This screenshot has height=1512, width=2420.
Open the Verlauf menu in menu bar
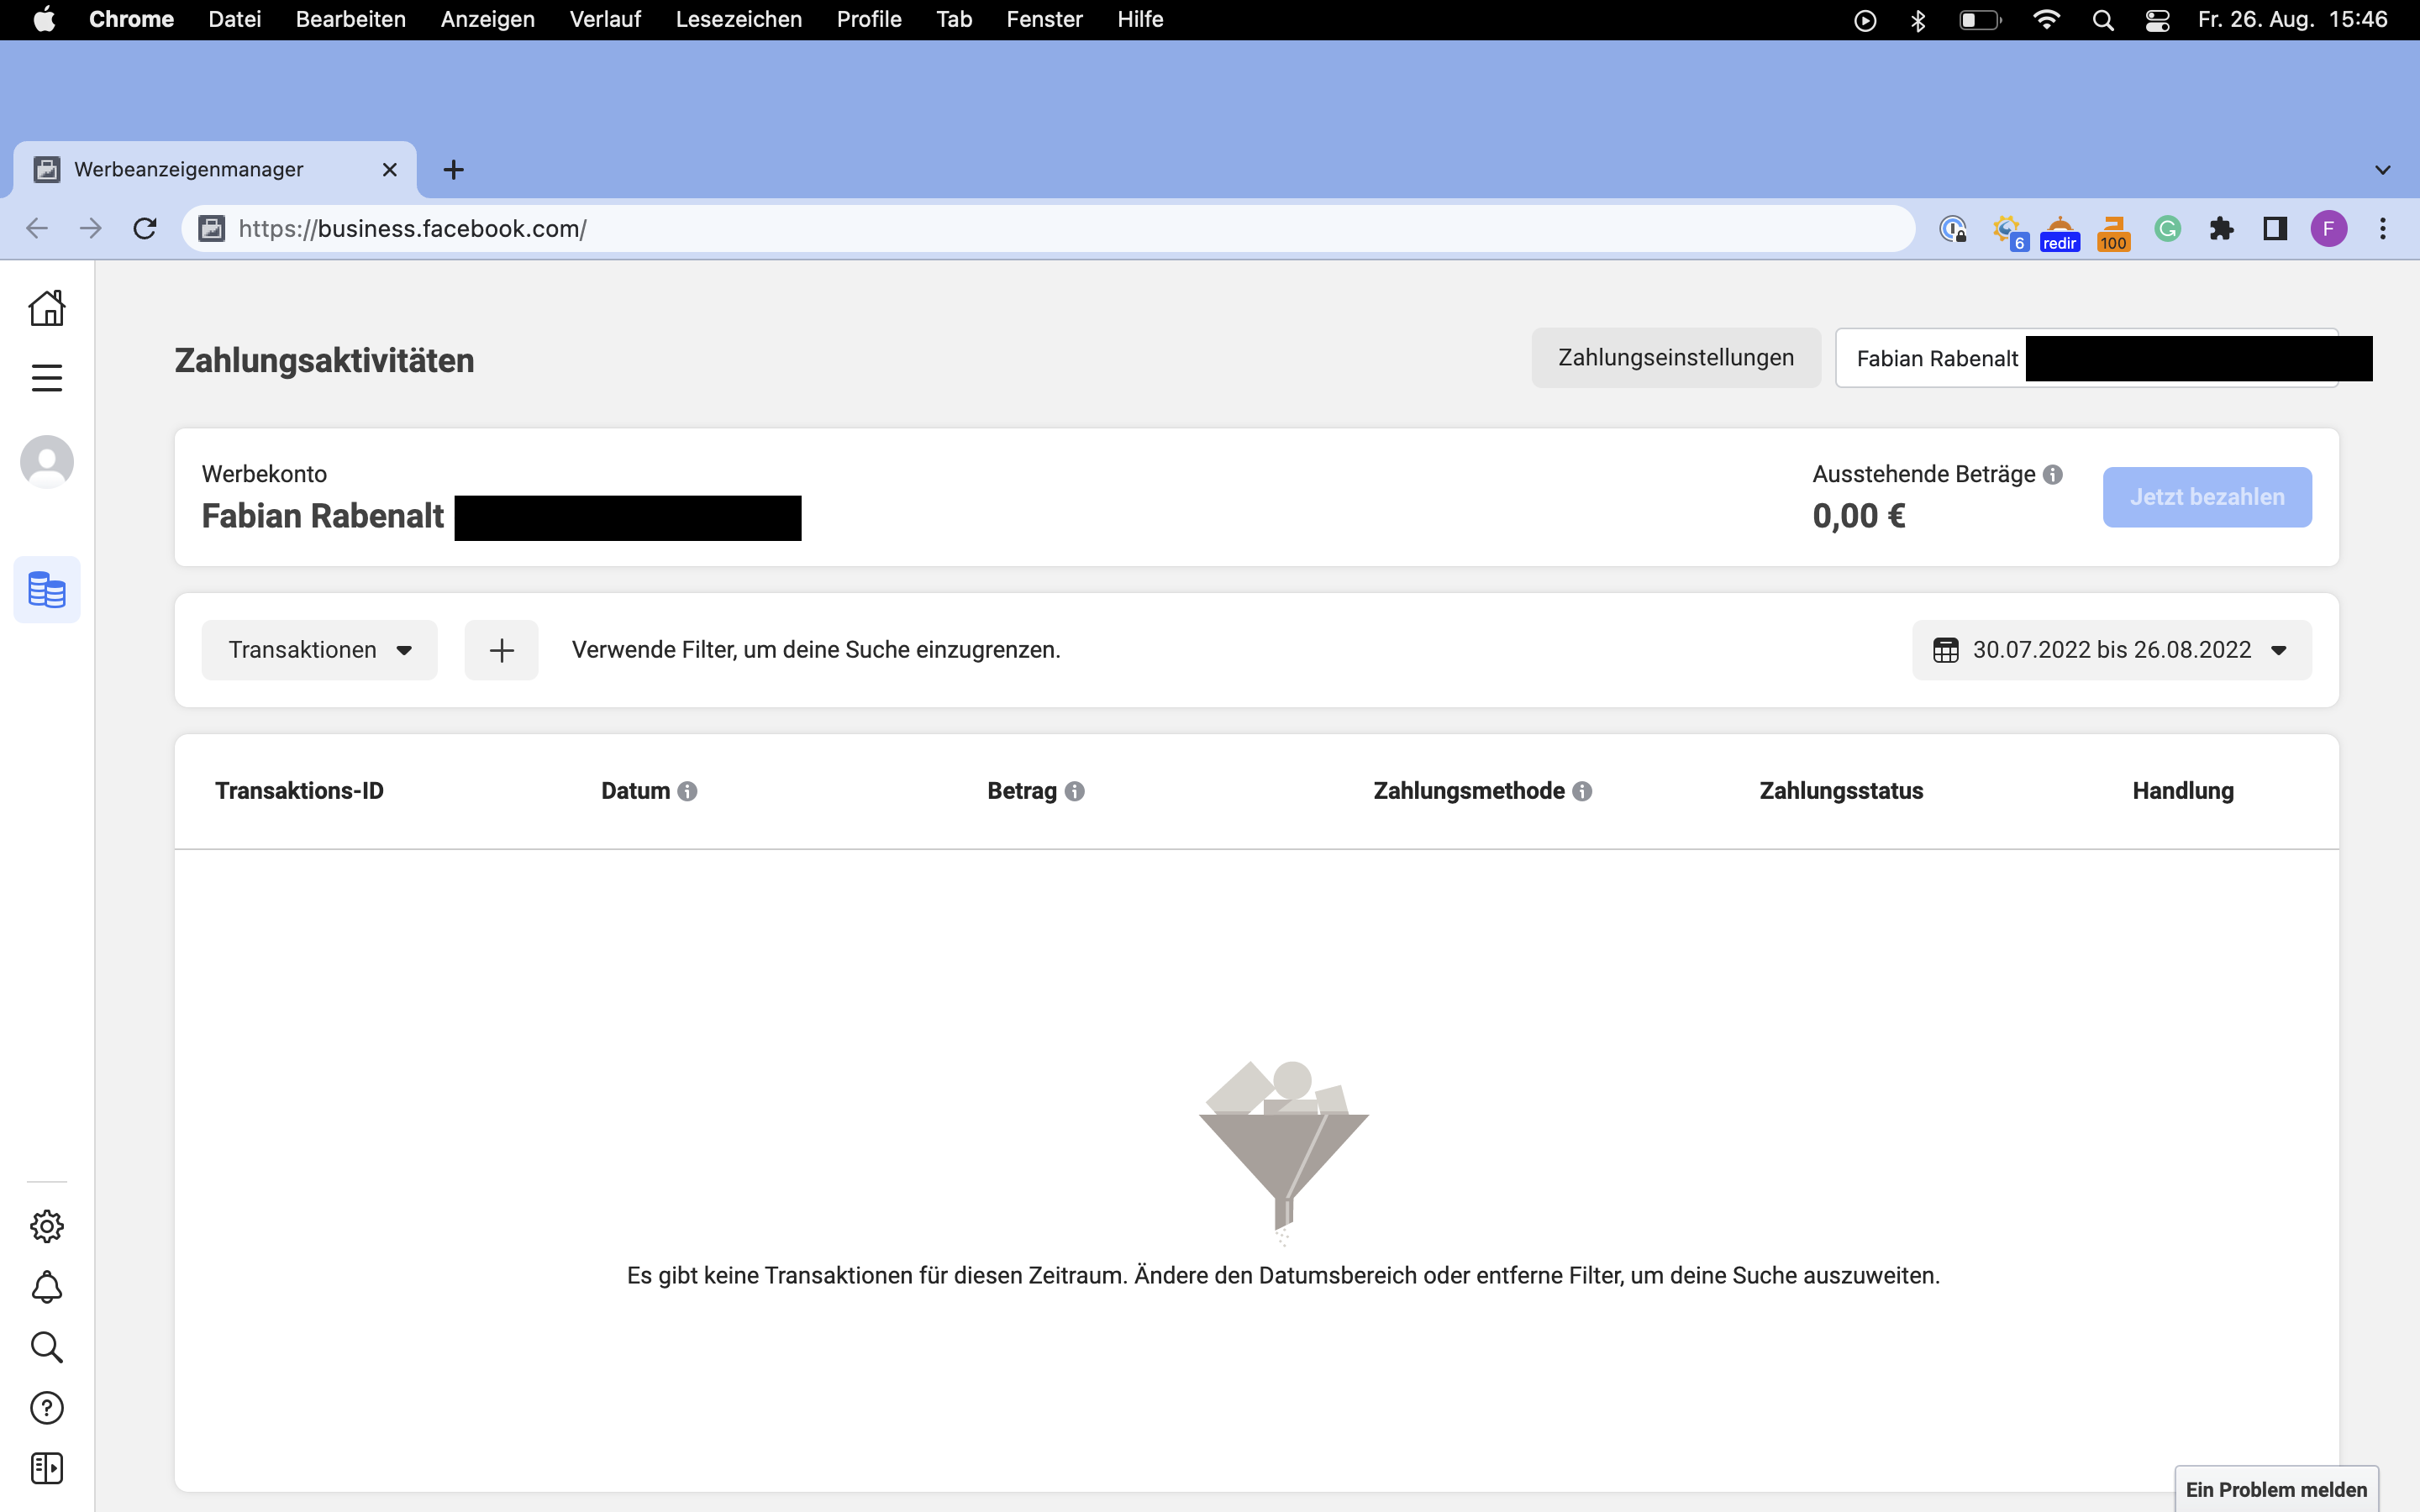605,19
